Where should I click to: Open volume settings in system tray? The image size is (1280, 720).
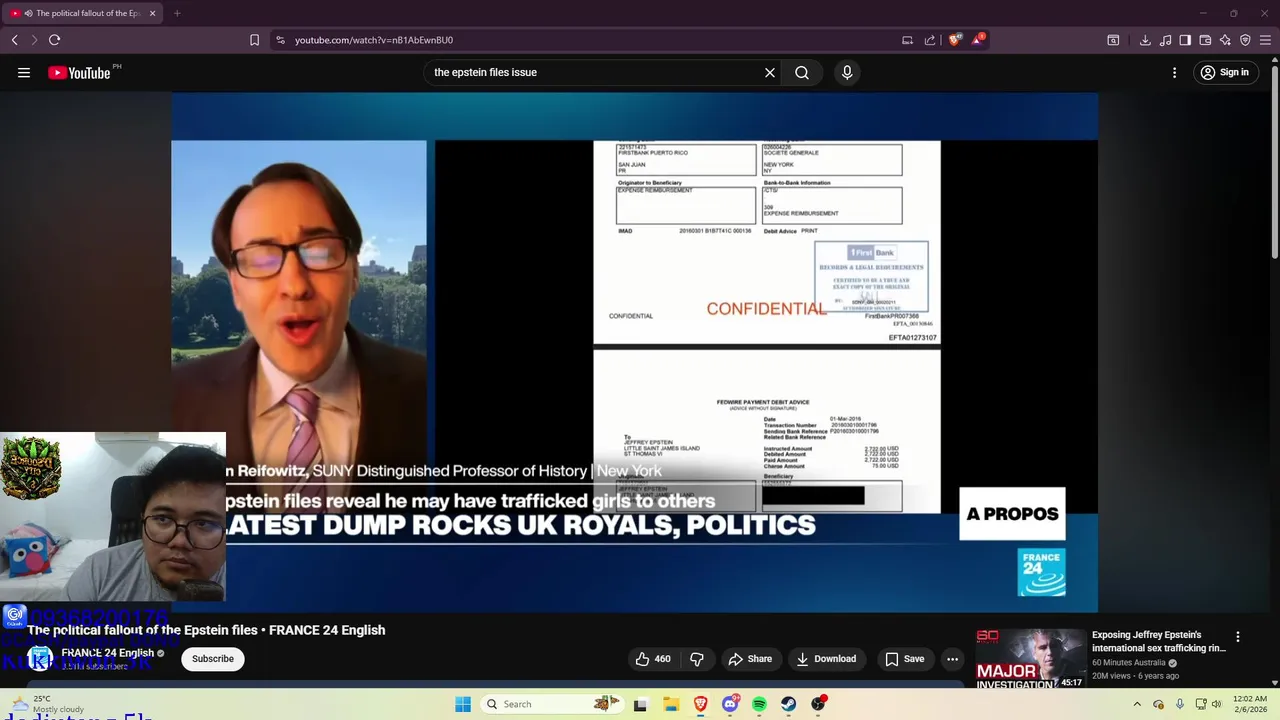[x=1217, y=704]
